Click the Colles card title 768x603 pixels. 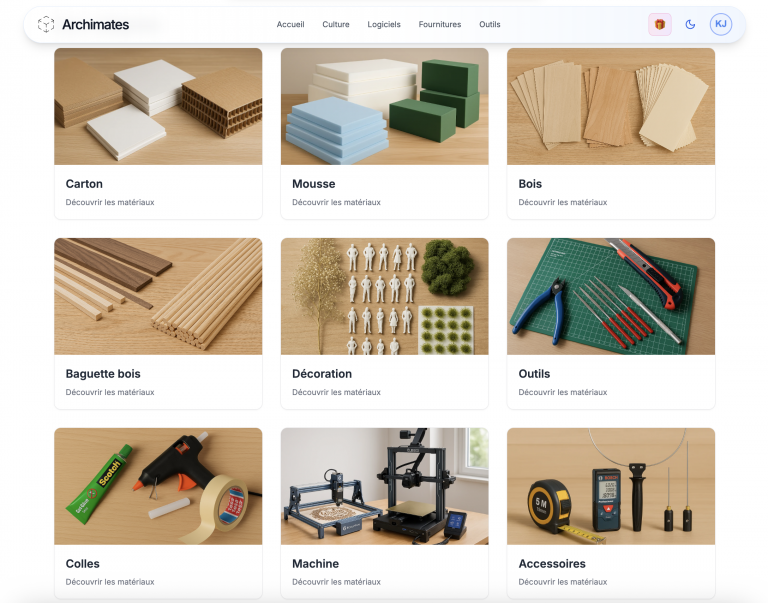[x=83, y=564]
